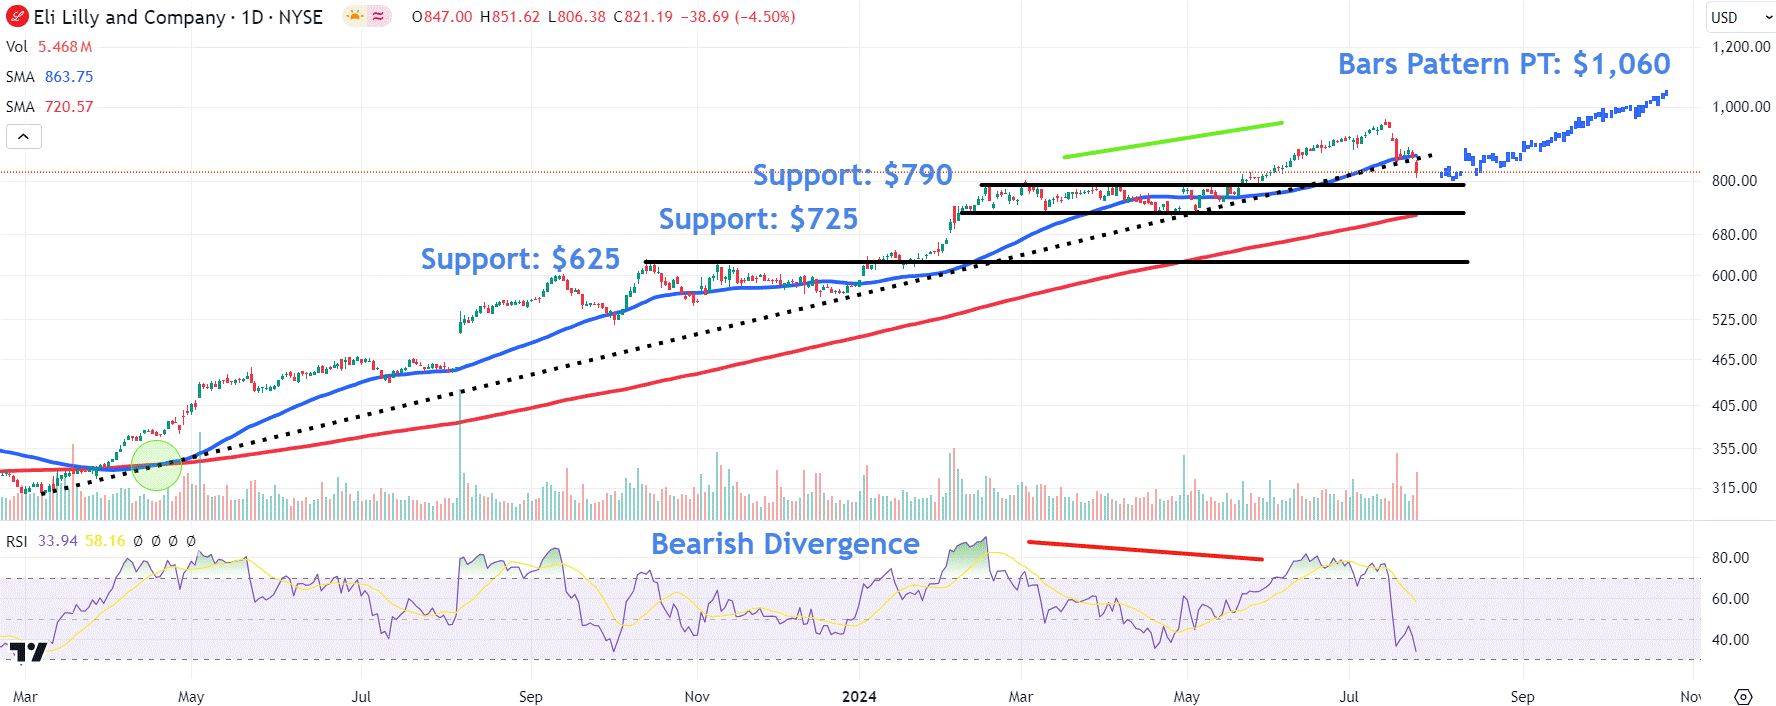Select the SMA 720.57 indicator legend
1776x706 pixels.
[49, 107]
